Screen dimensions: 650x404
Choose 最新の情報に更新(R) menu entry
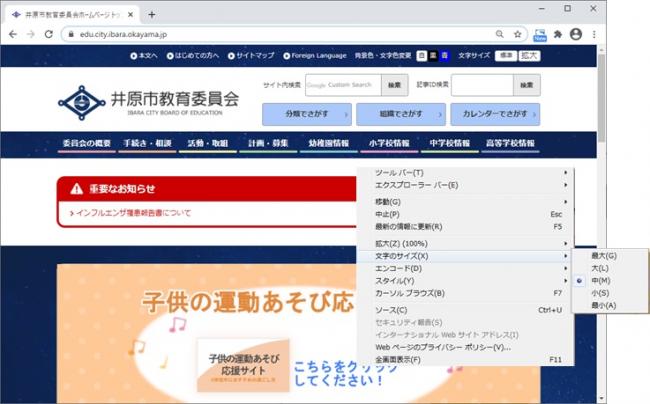(466, 227)
